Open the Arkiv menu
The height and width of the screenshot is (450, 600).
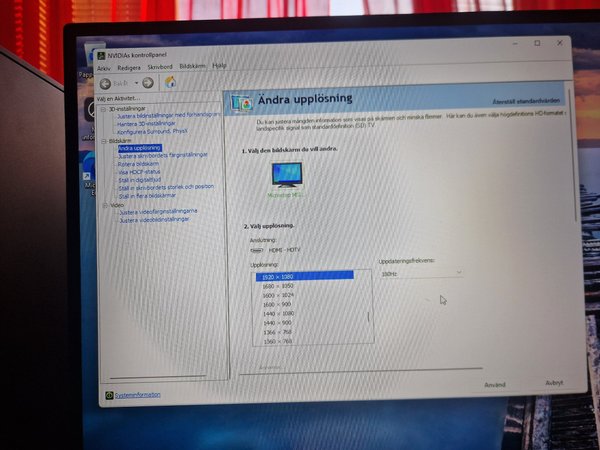click(103, 66)
